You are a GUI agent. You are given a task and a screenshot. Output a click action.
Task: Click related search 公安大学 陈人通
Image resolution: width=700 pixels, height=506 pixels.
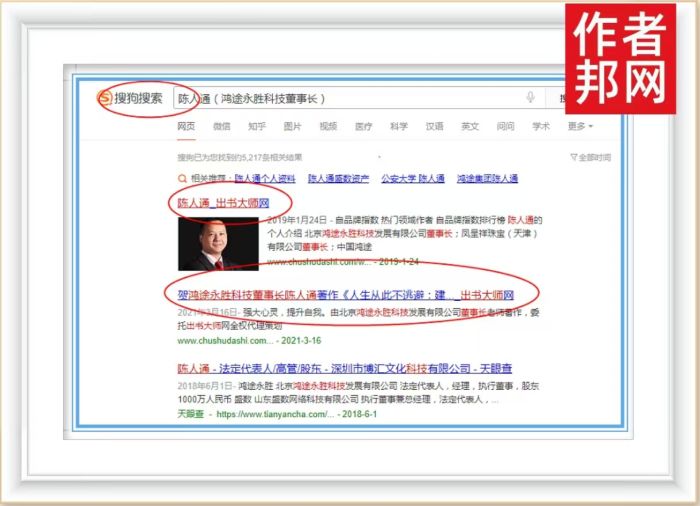coord(412,179)
